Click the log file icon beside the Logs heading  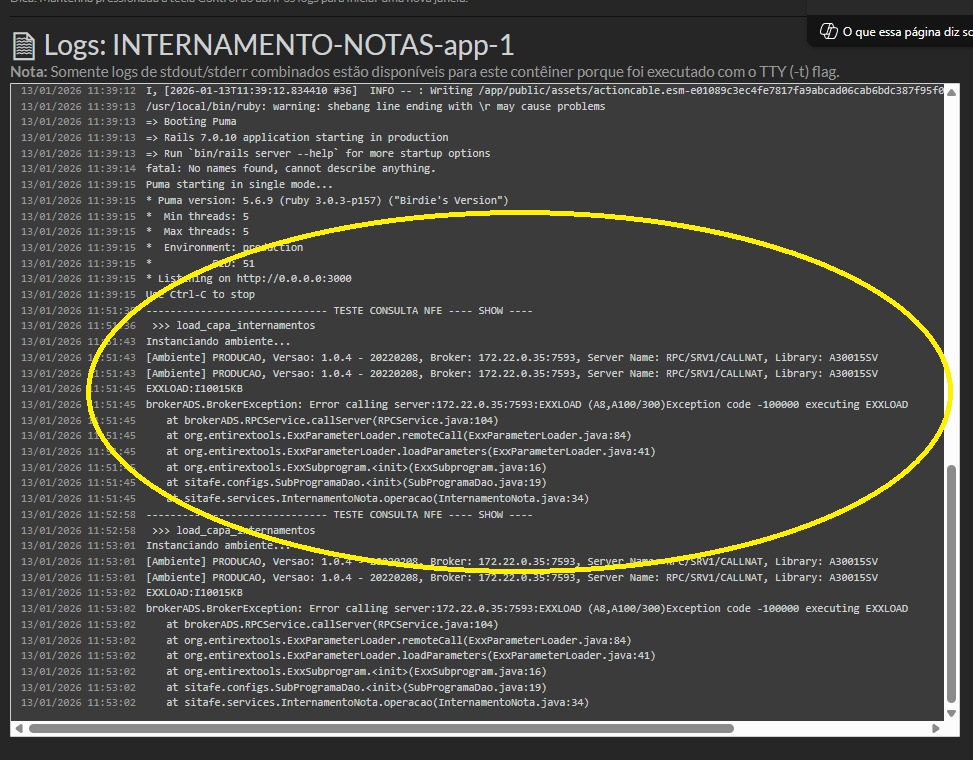[x=24, y=45]
